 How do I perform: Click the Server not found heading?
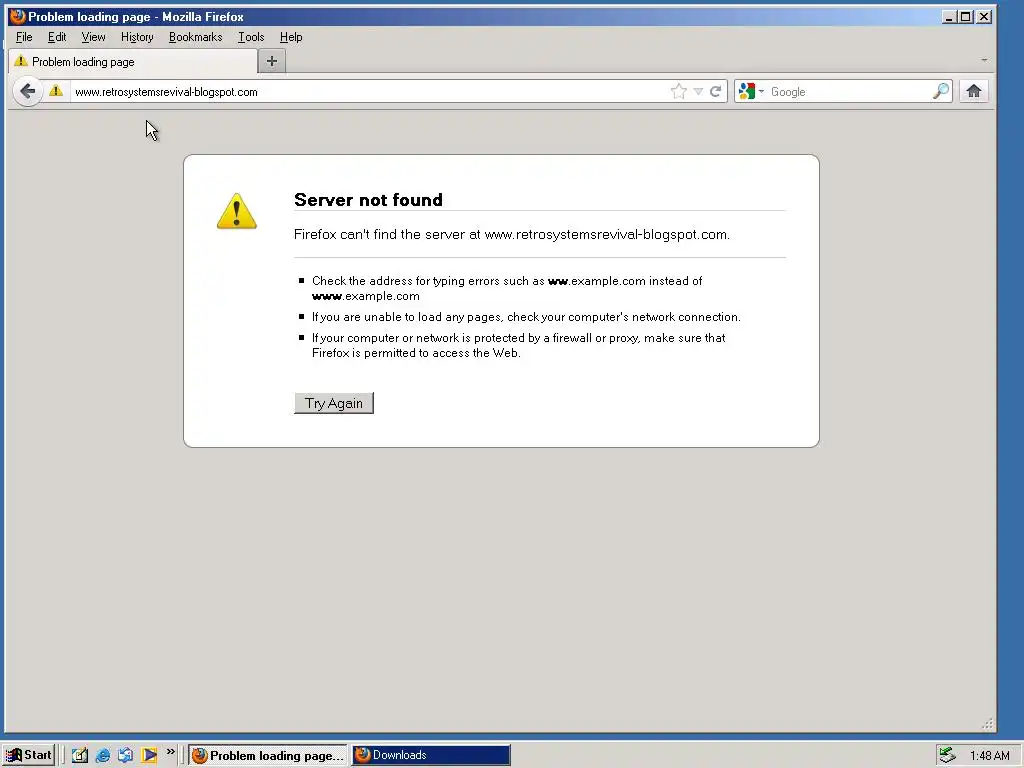click(x=368, y=200)
